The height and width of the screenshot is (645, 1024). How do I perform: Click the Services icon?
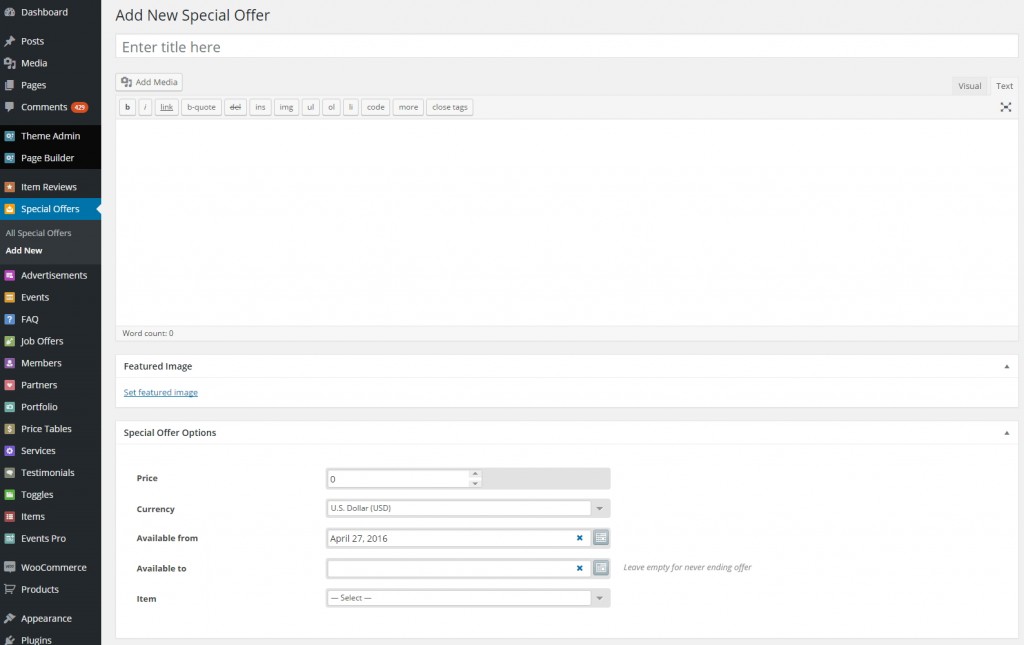[x=10, y=450]
